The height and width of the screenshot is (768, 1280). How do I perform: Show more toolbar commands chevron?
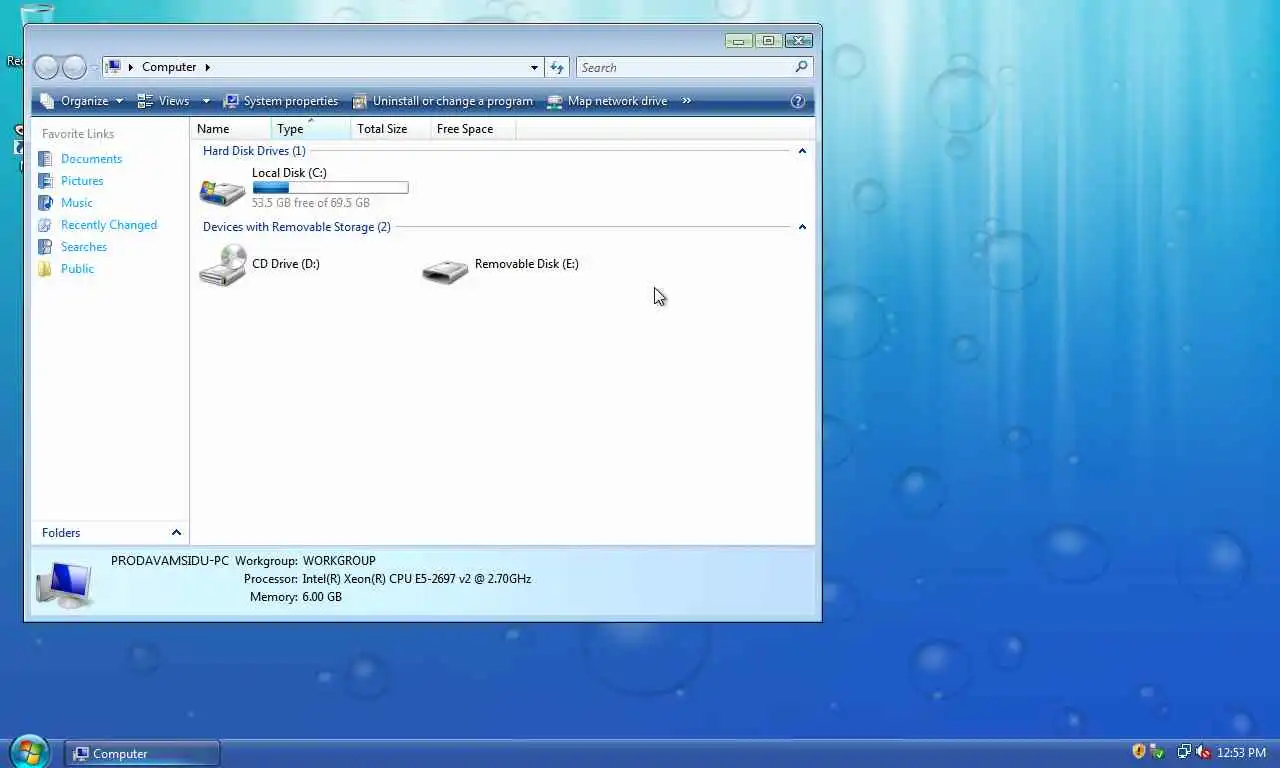pos(687,101)
